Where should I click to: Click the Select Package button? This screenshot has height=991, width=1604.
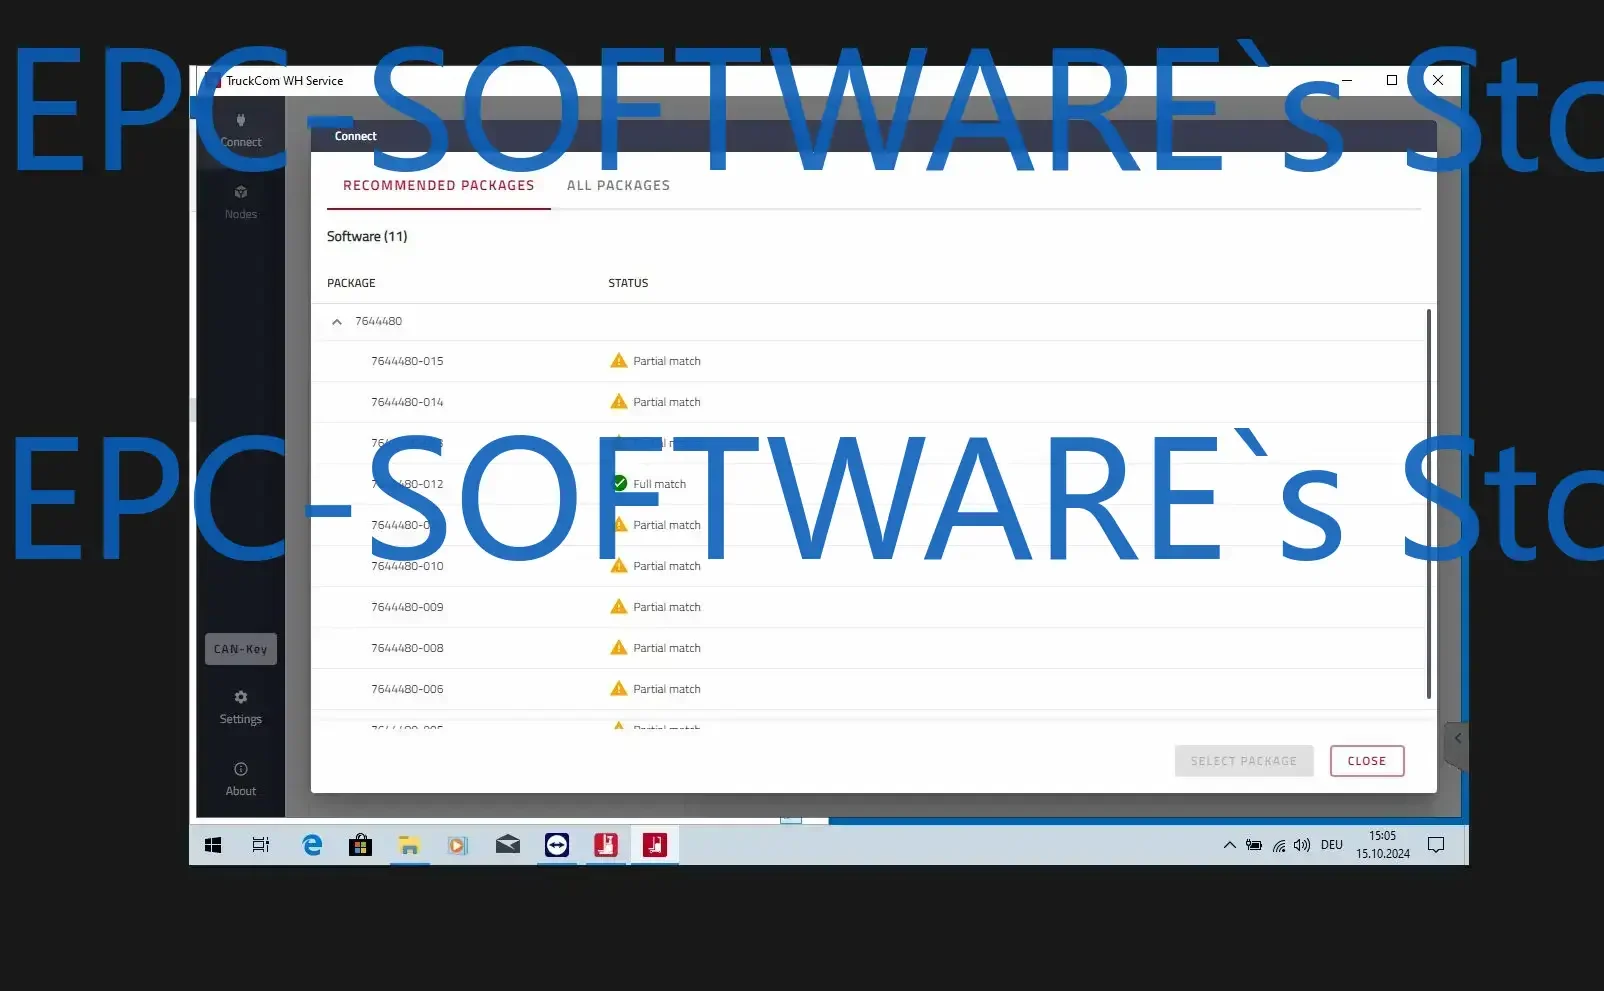pos(1244,761)
